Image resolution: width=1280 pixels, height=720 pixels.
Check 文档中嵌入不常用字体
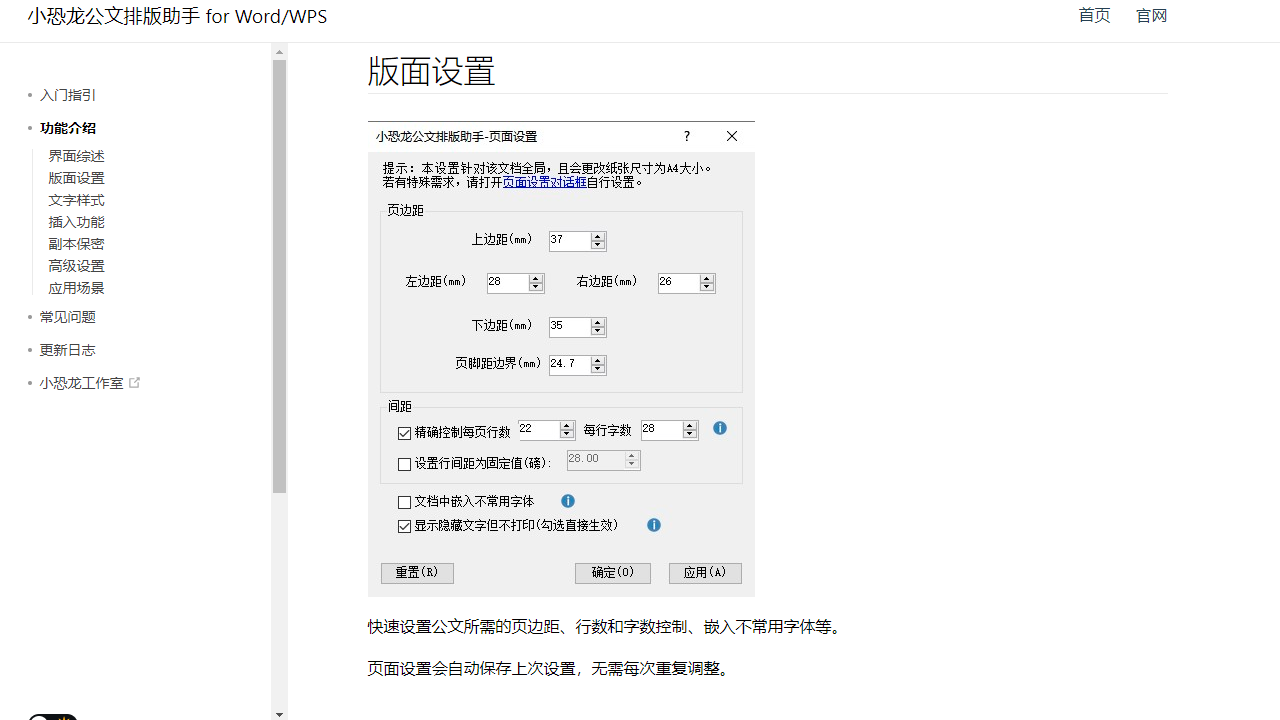(404, 501)
